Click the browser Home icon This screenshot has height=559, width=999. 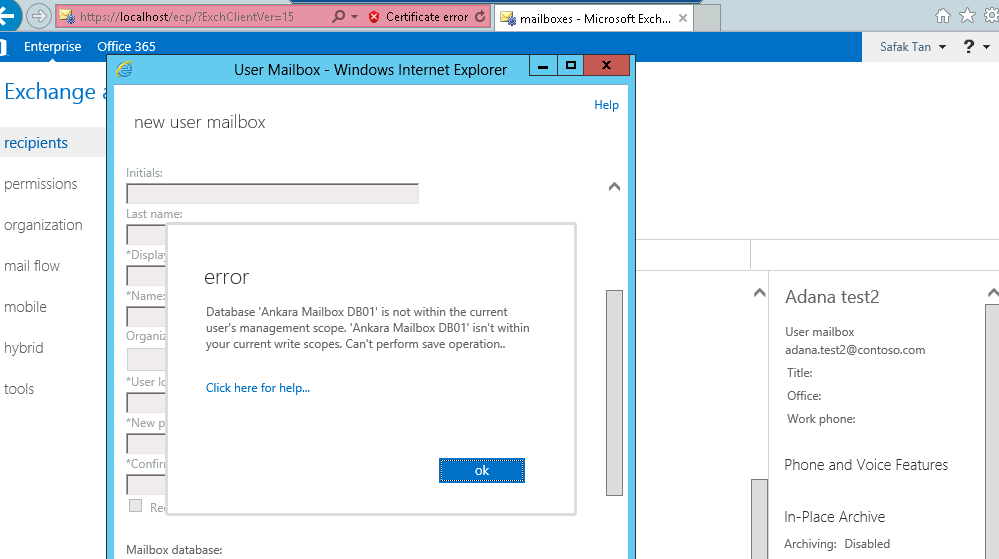[942, 16]
